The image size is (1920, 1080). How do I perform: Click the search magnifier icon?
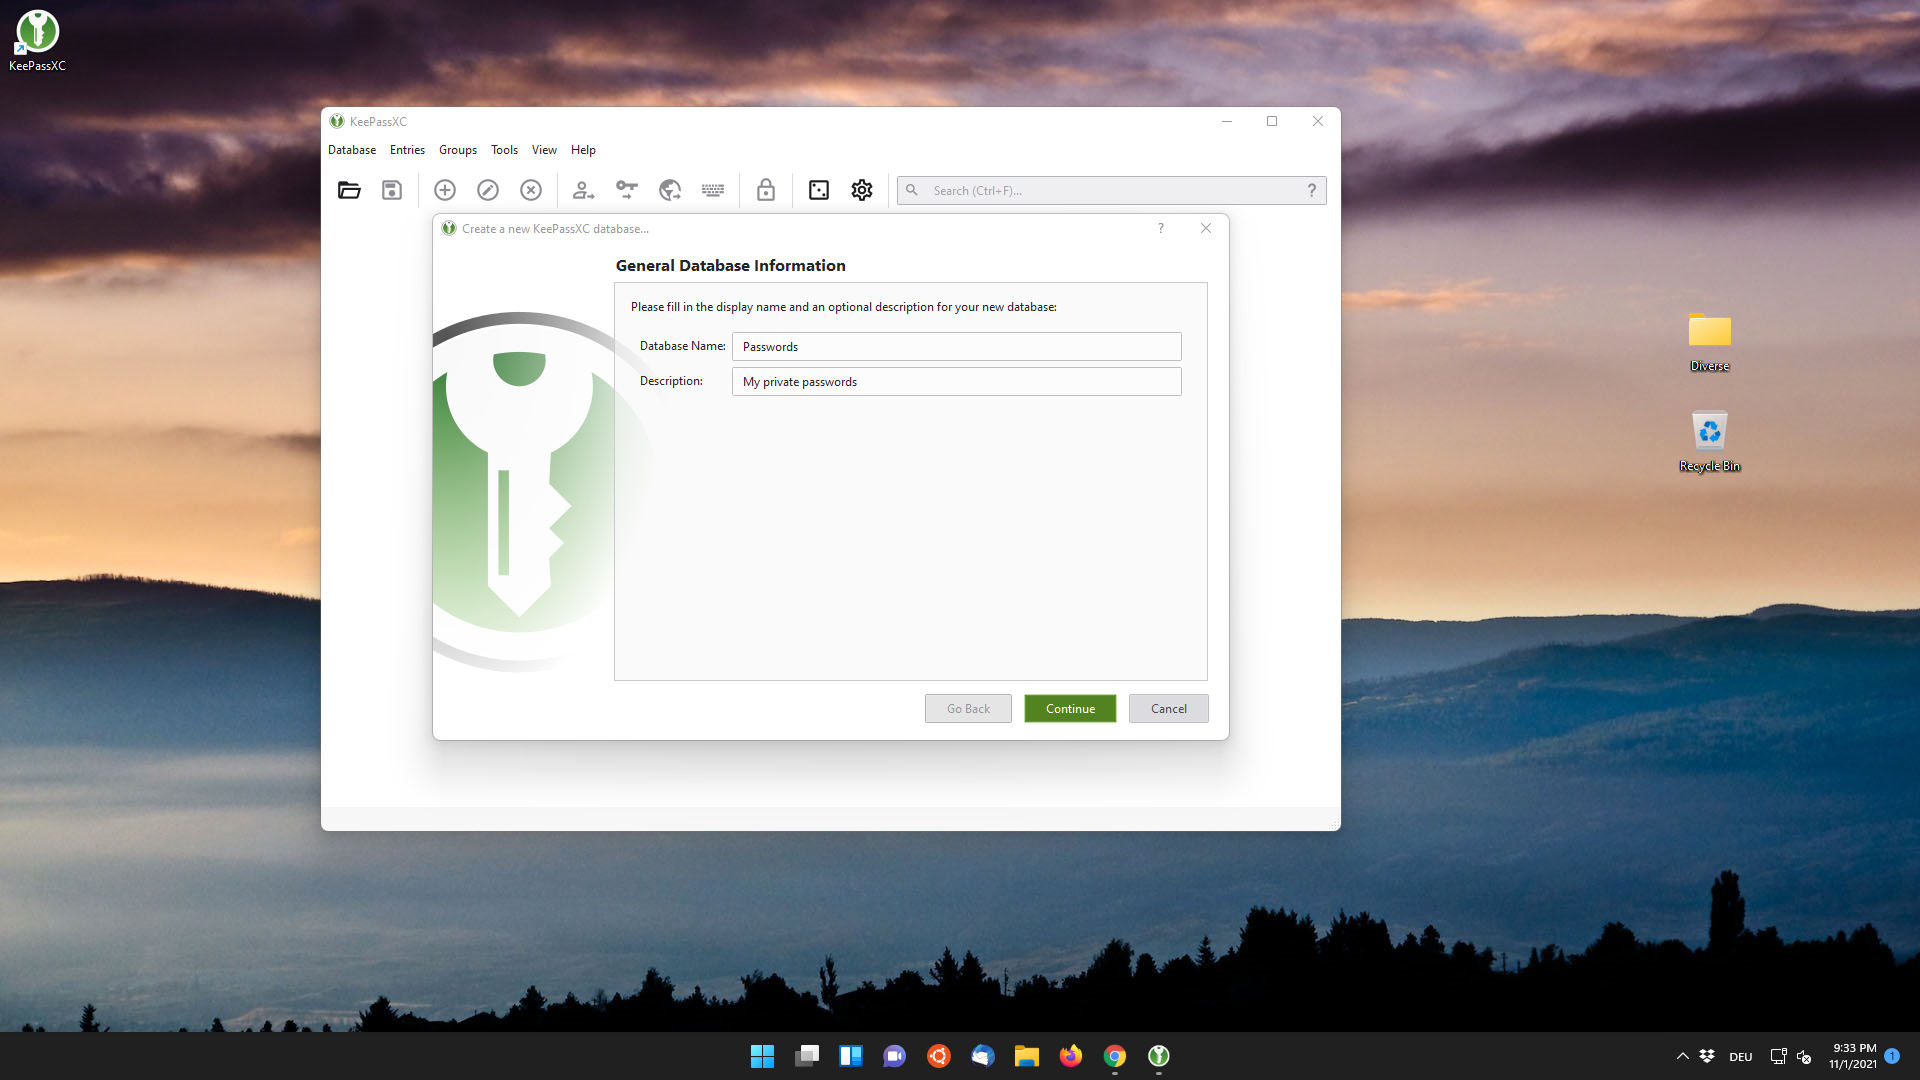pos(912,190)
